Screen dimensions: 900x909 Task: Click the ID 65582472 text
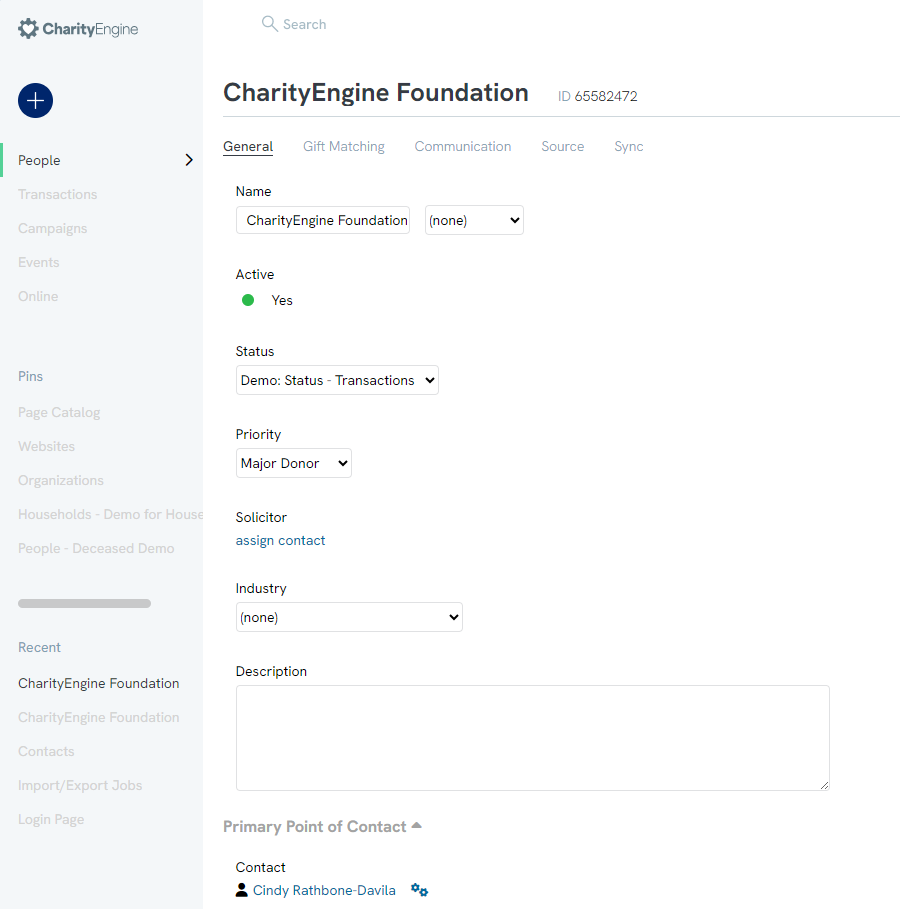pyautogui.click(x=597, y=96)
